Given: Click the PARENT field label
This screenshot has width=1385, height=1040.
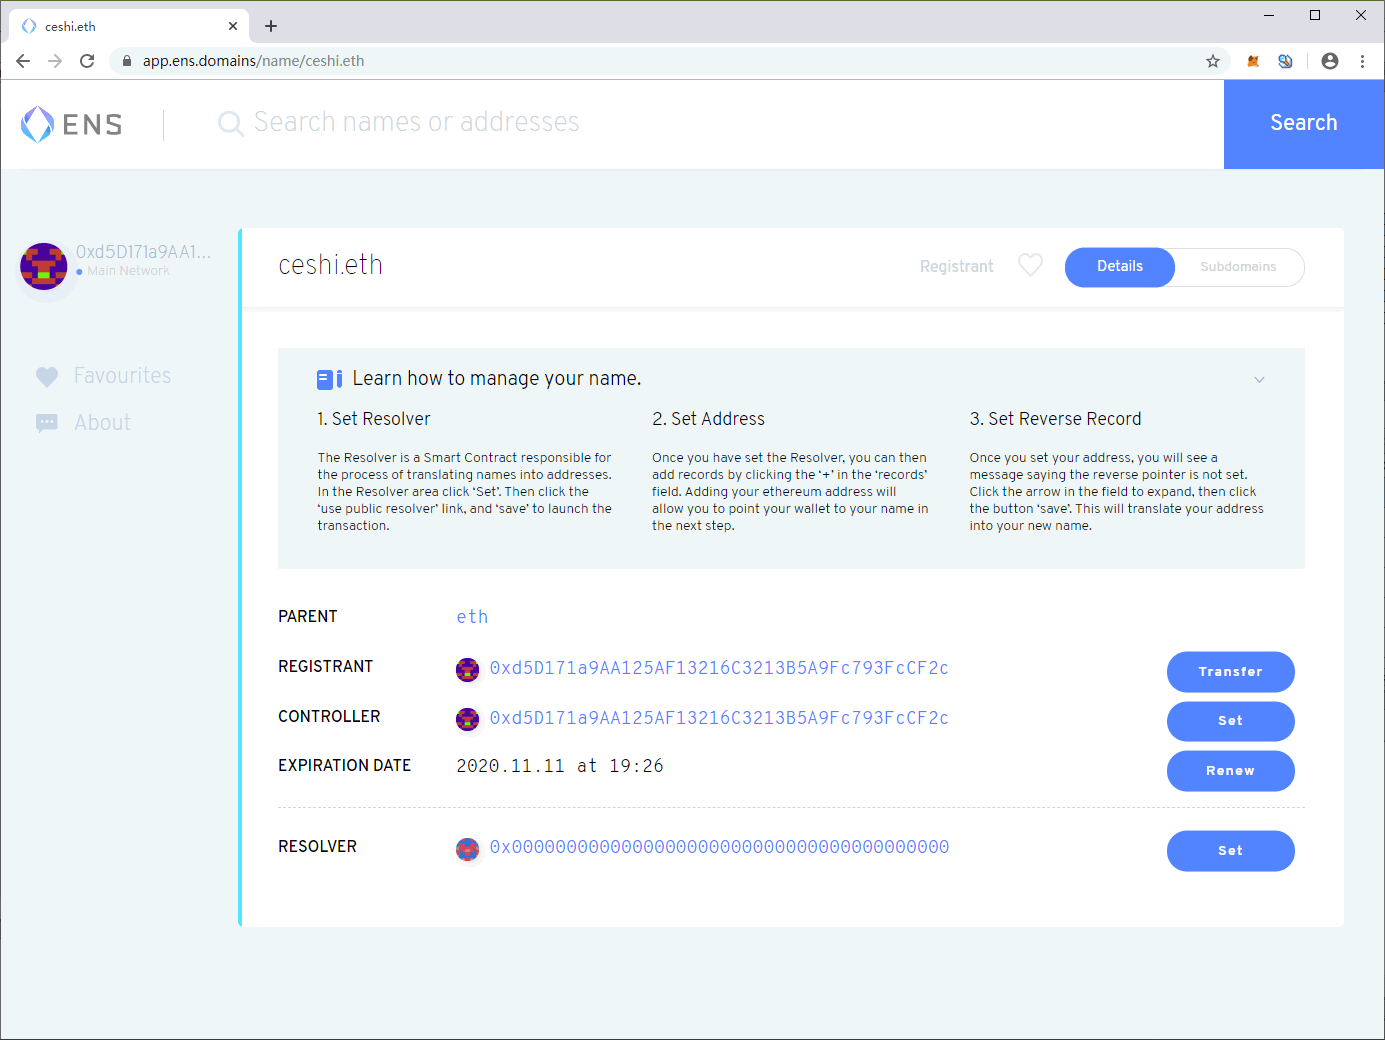Looking at the screenshot, I should pyautogui.click(x=308, y=617).
